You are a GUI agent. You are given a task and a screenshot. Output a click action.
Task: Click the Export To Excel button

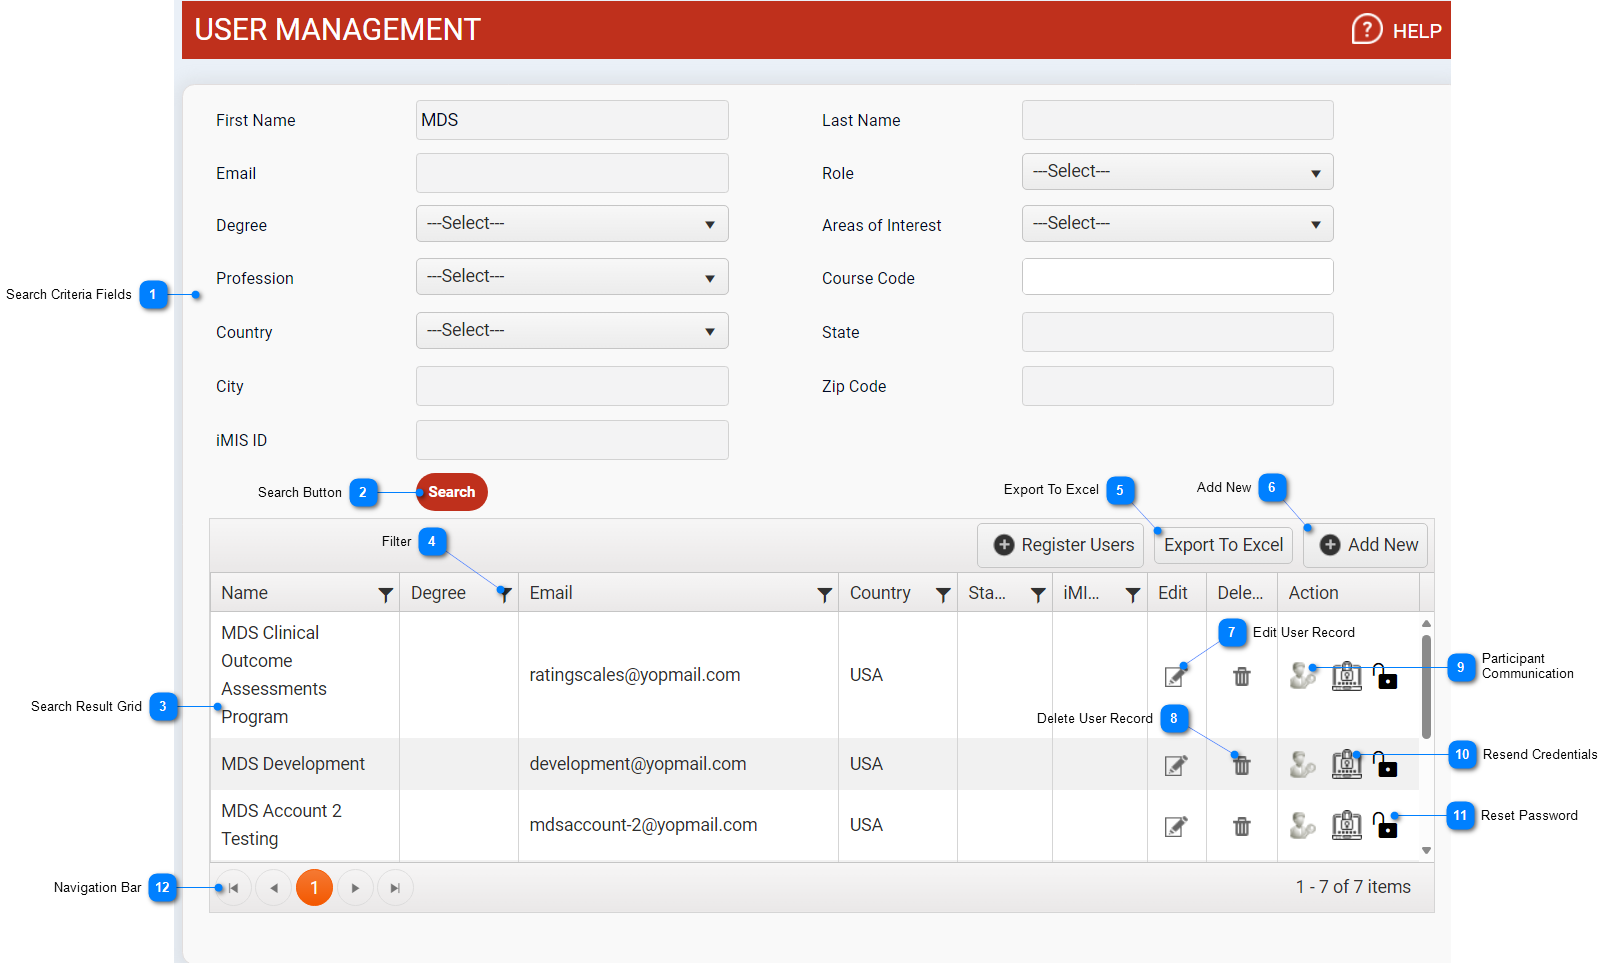[1223, 545]
